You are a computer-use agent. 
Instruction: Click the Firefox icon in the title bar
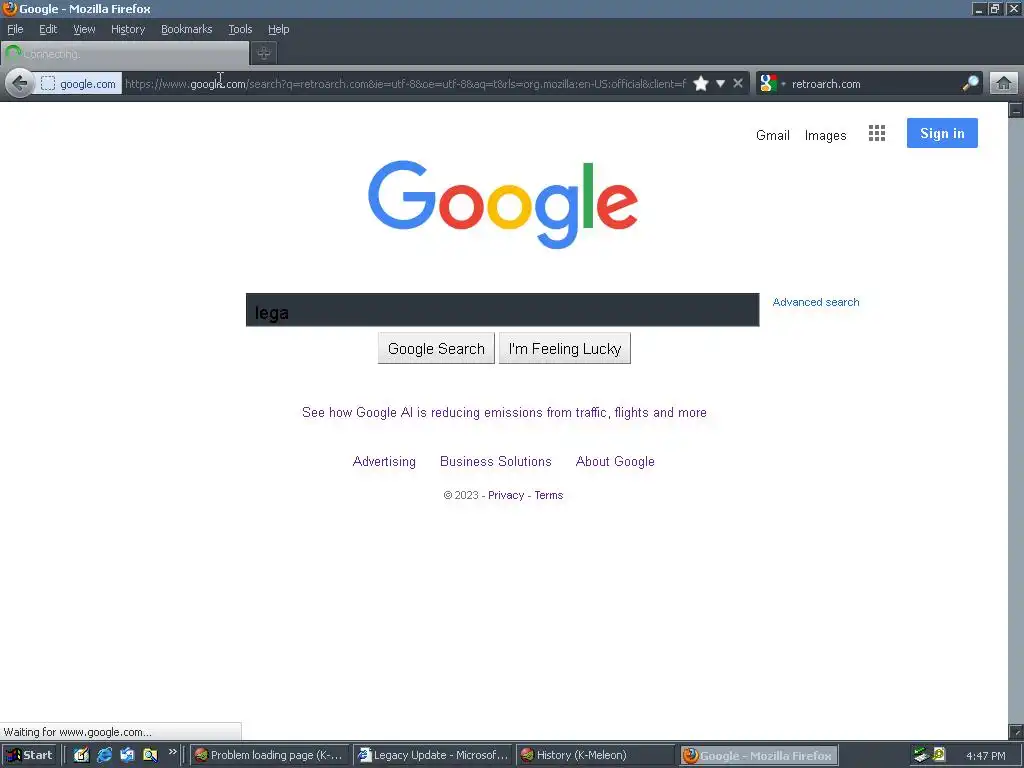[x=9, y=8]
